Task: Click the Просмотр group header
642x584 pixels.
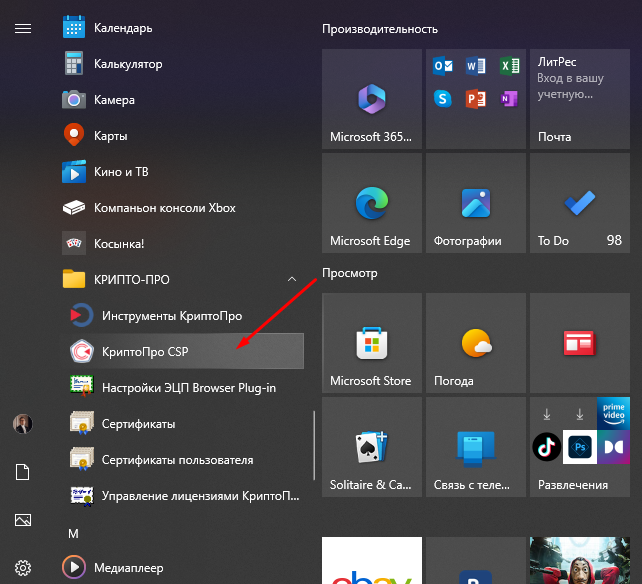Action: [x=350, y=273]
